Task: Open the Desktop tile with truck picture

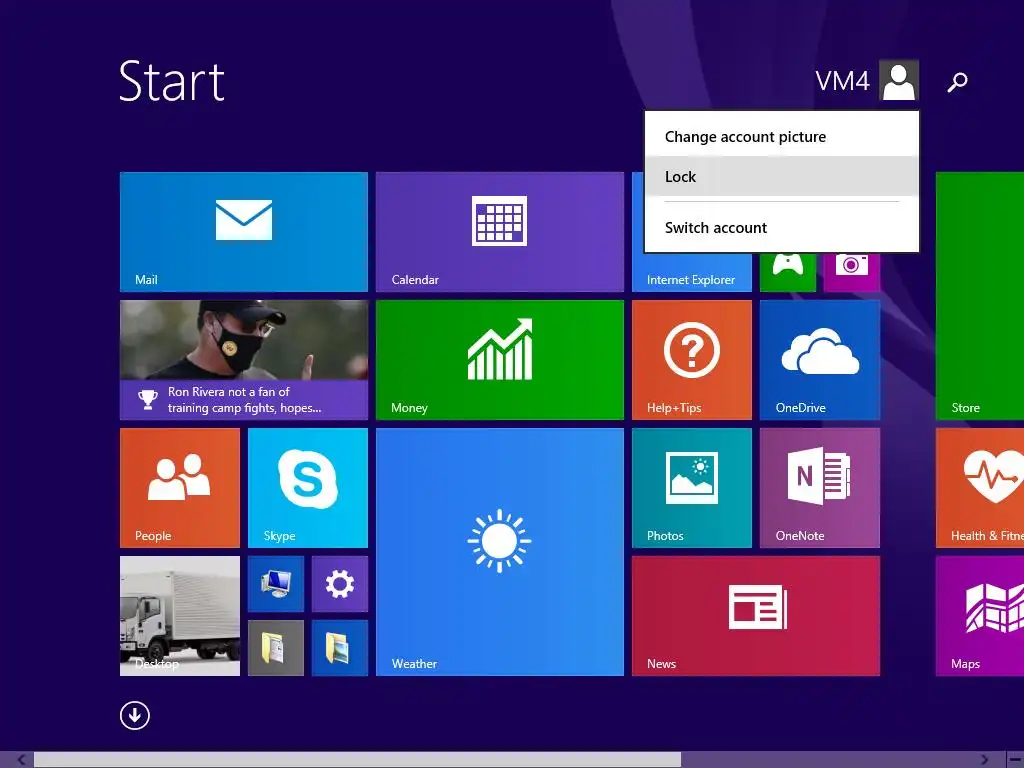Action: point(180,616)
